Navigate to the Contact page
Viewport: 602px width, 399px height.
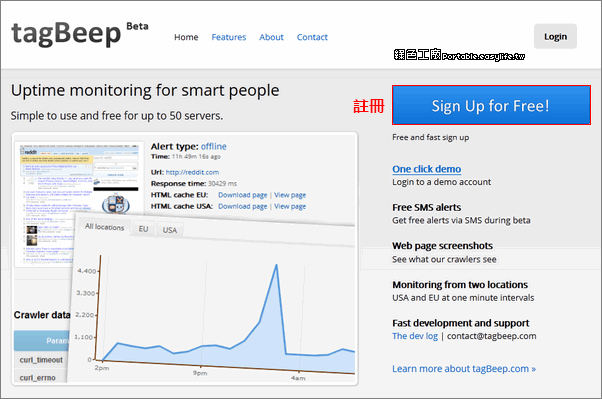(312, 37)
